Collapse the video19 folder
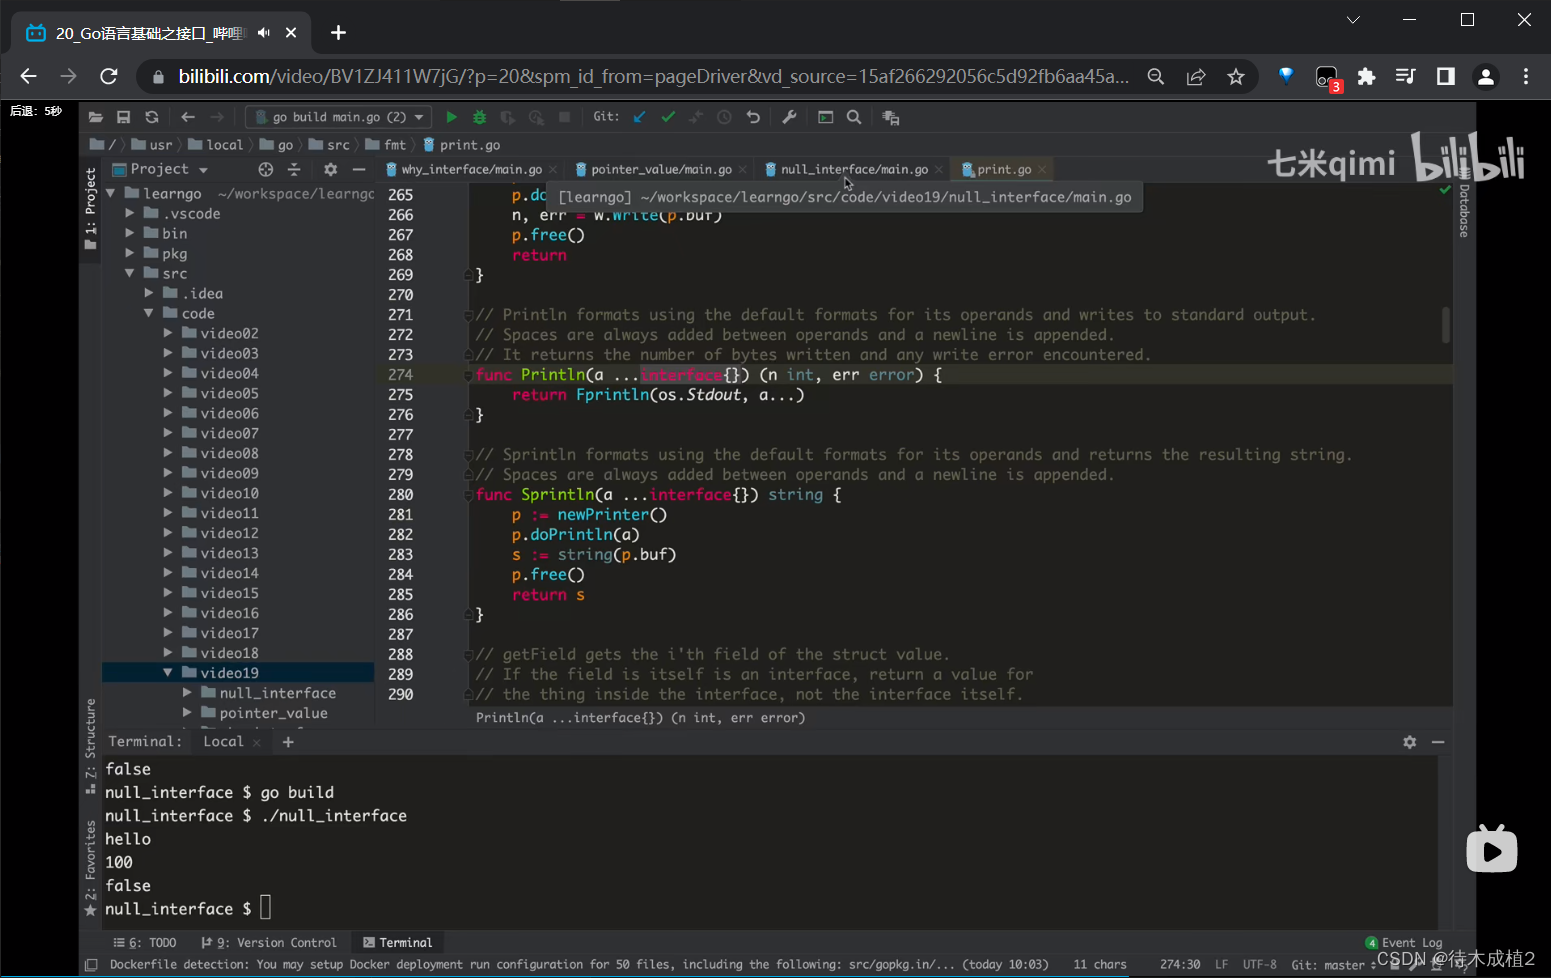The height and width of the screenshot is (978, 1551). point(168,673)
